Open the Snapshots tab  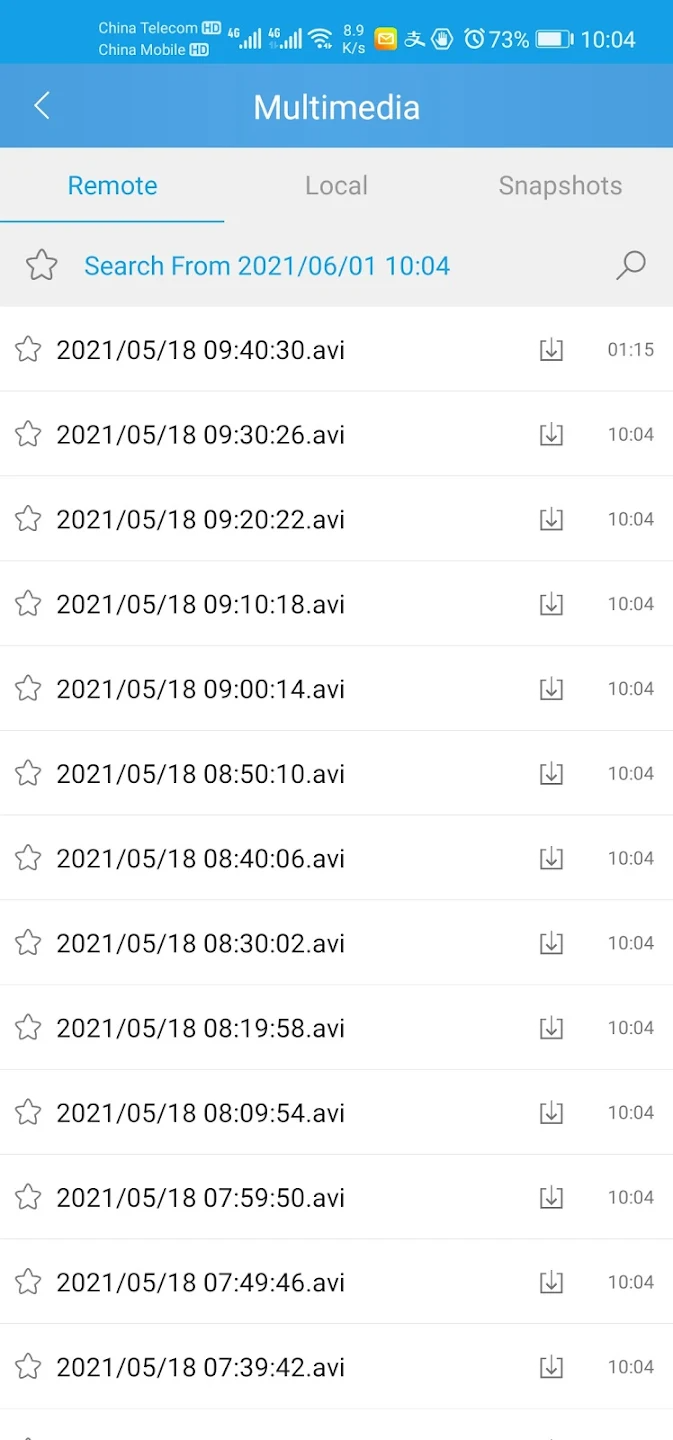point(560,185)
